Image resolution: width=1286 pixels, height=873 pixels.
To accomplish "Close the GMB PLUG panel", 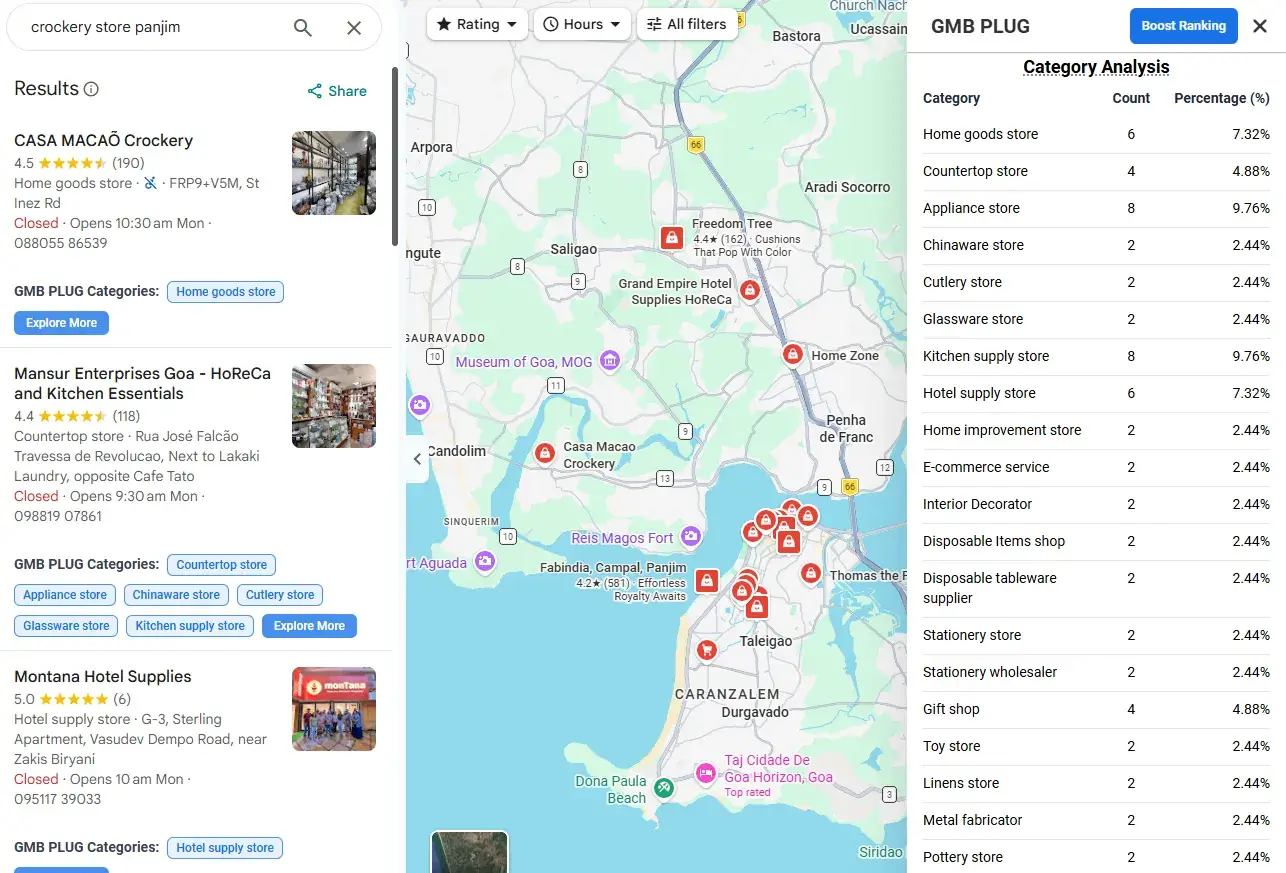I will pos(1260,26).
